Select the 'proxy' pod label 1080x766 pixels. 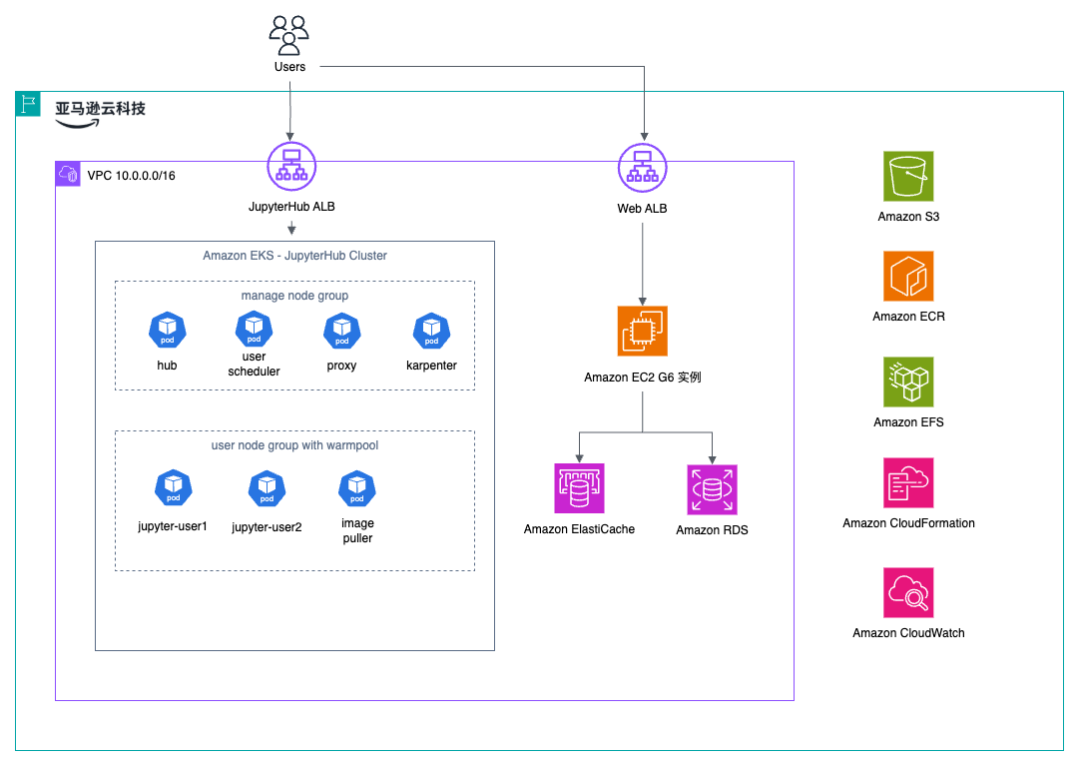(342, 366)
